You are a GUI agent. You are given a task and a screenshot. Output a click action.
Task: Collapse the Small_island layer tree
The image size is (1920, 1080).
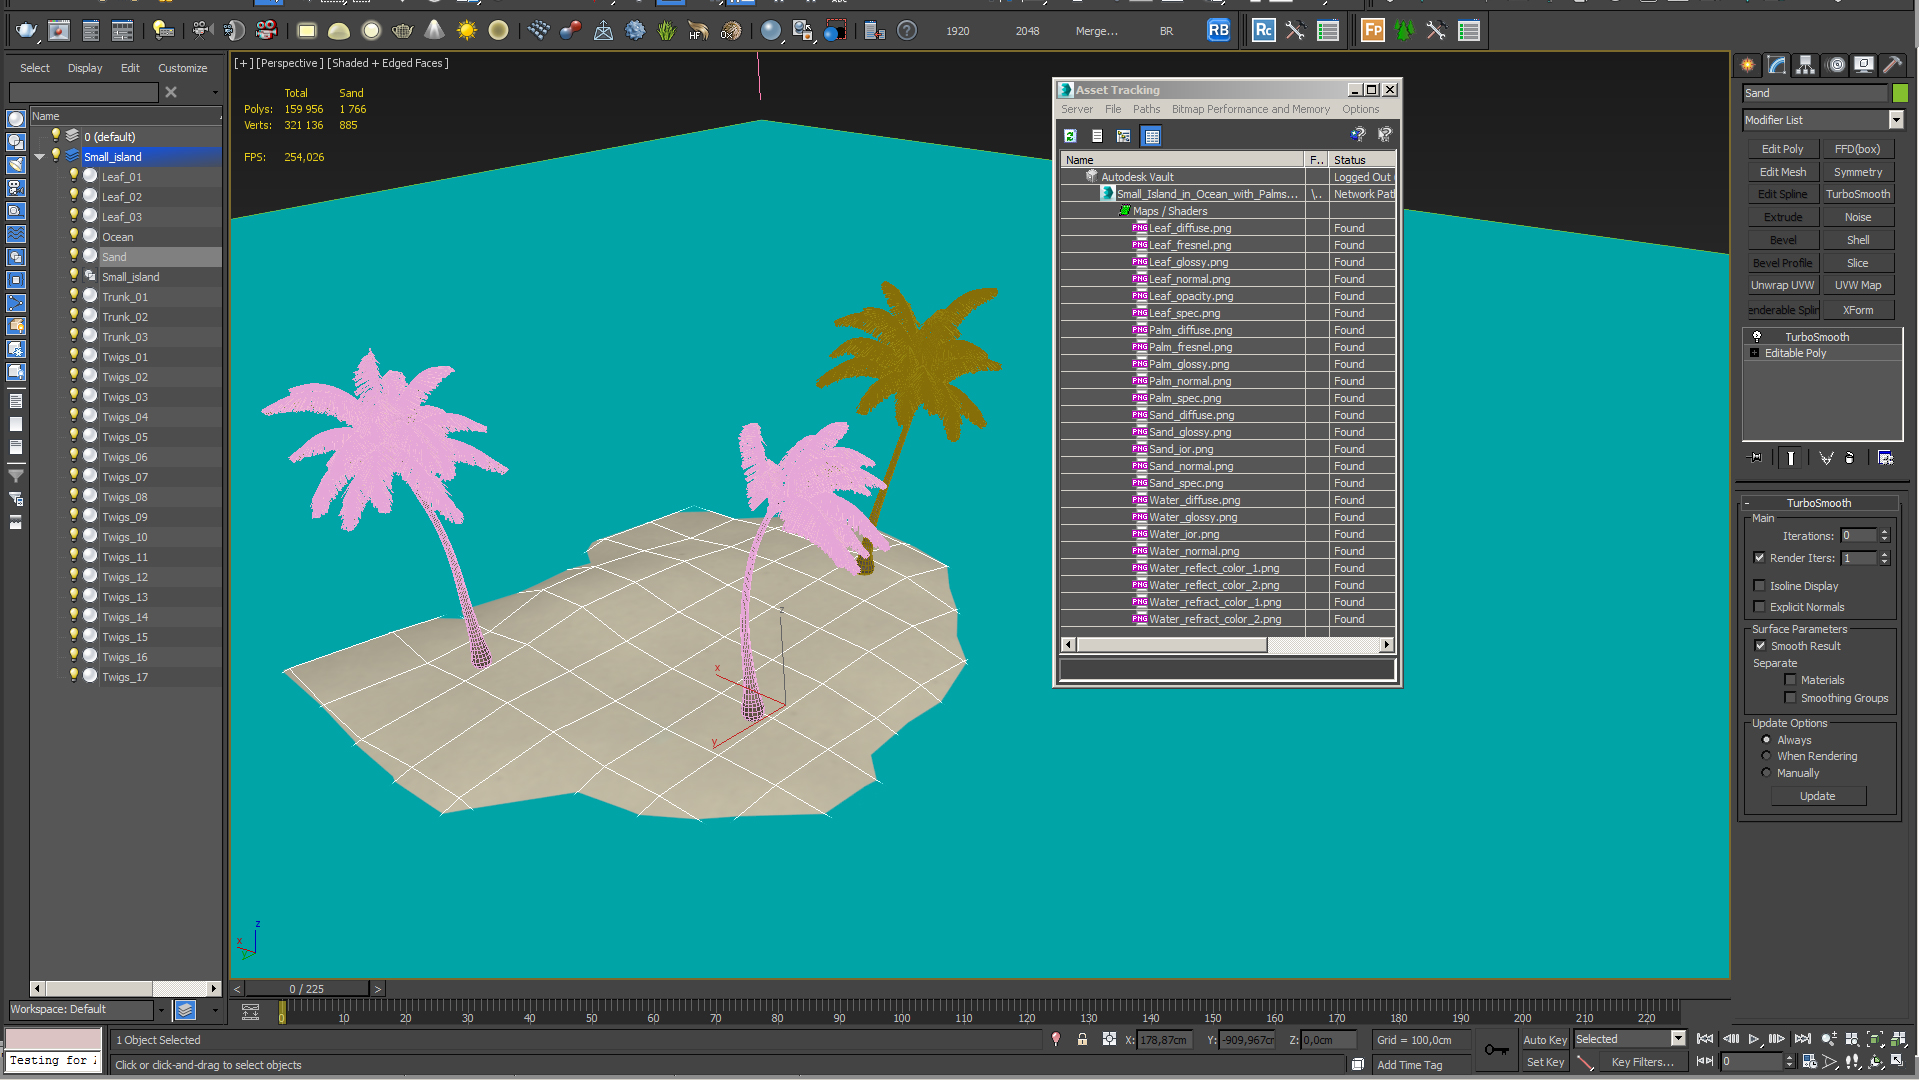40,157
